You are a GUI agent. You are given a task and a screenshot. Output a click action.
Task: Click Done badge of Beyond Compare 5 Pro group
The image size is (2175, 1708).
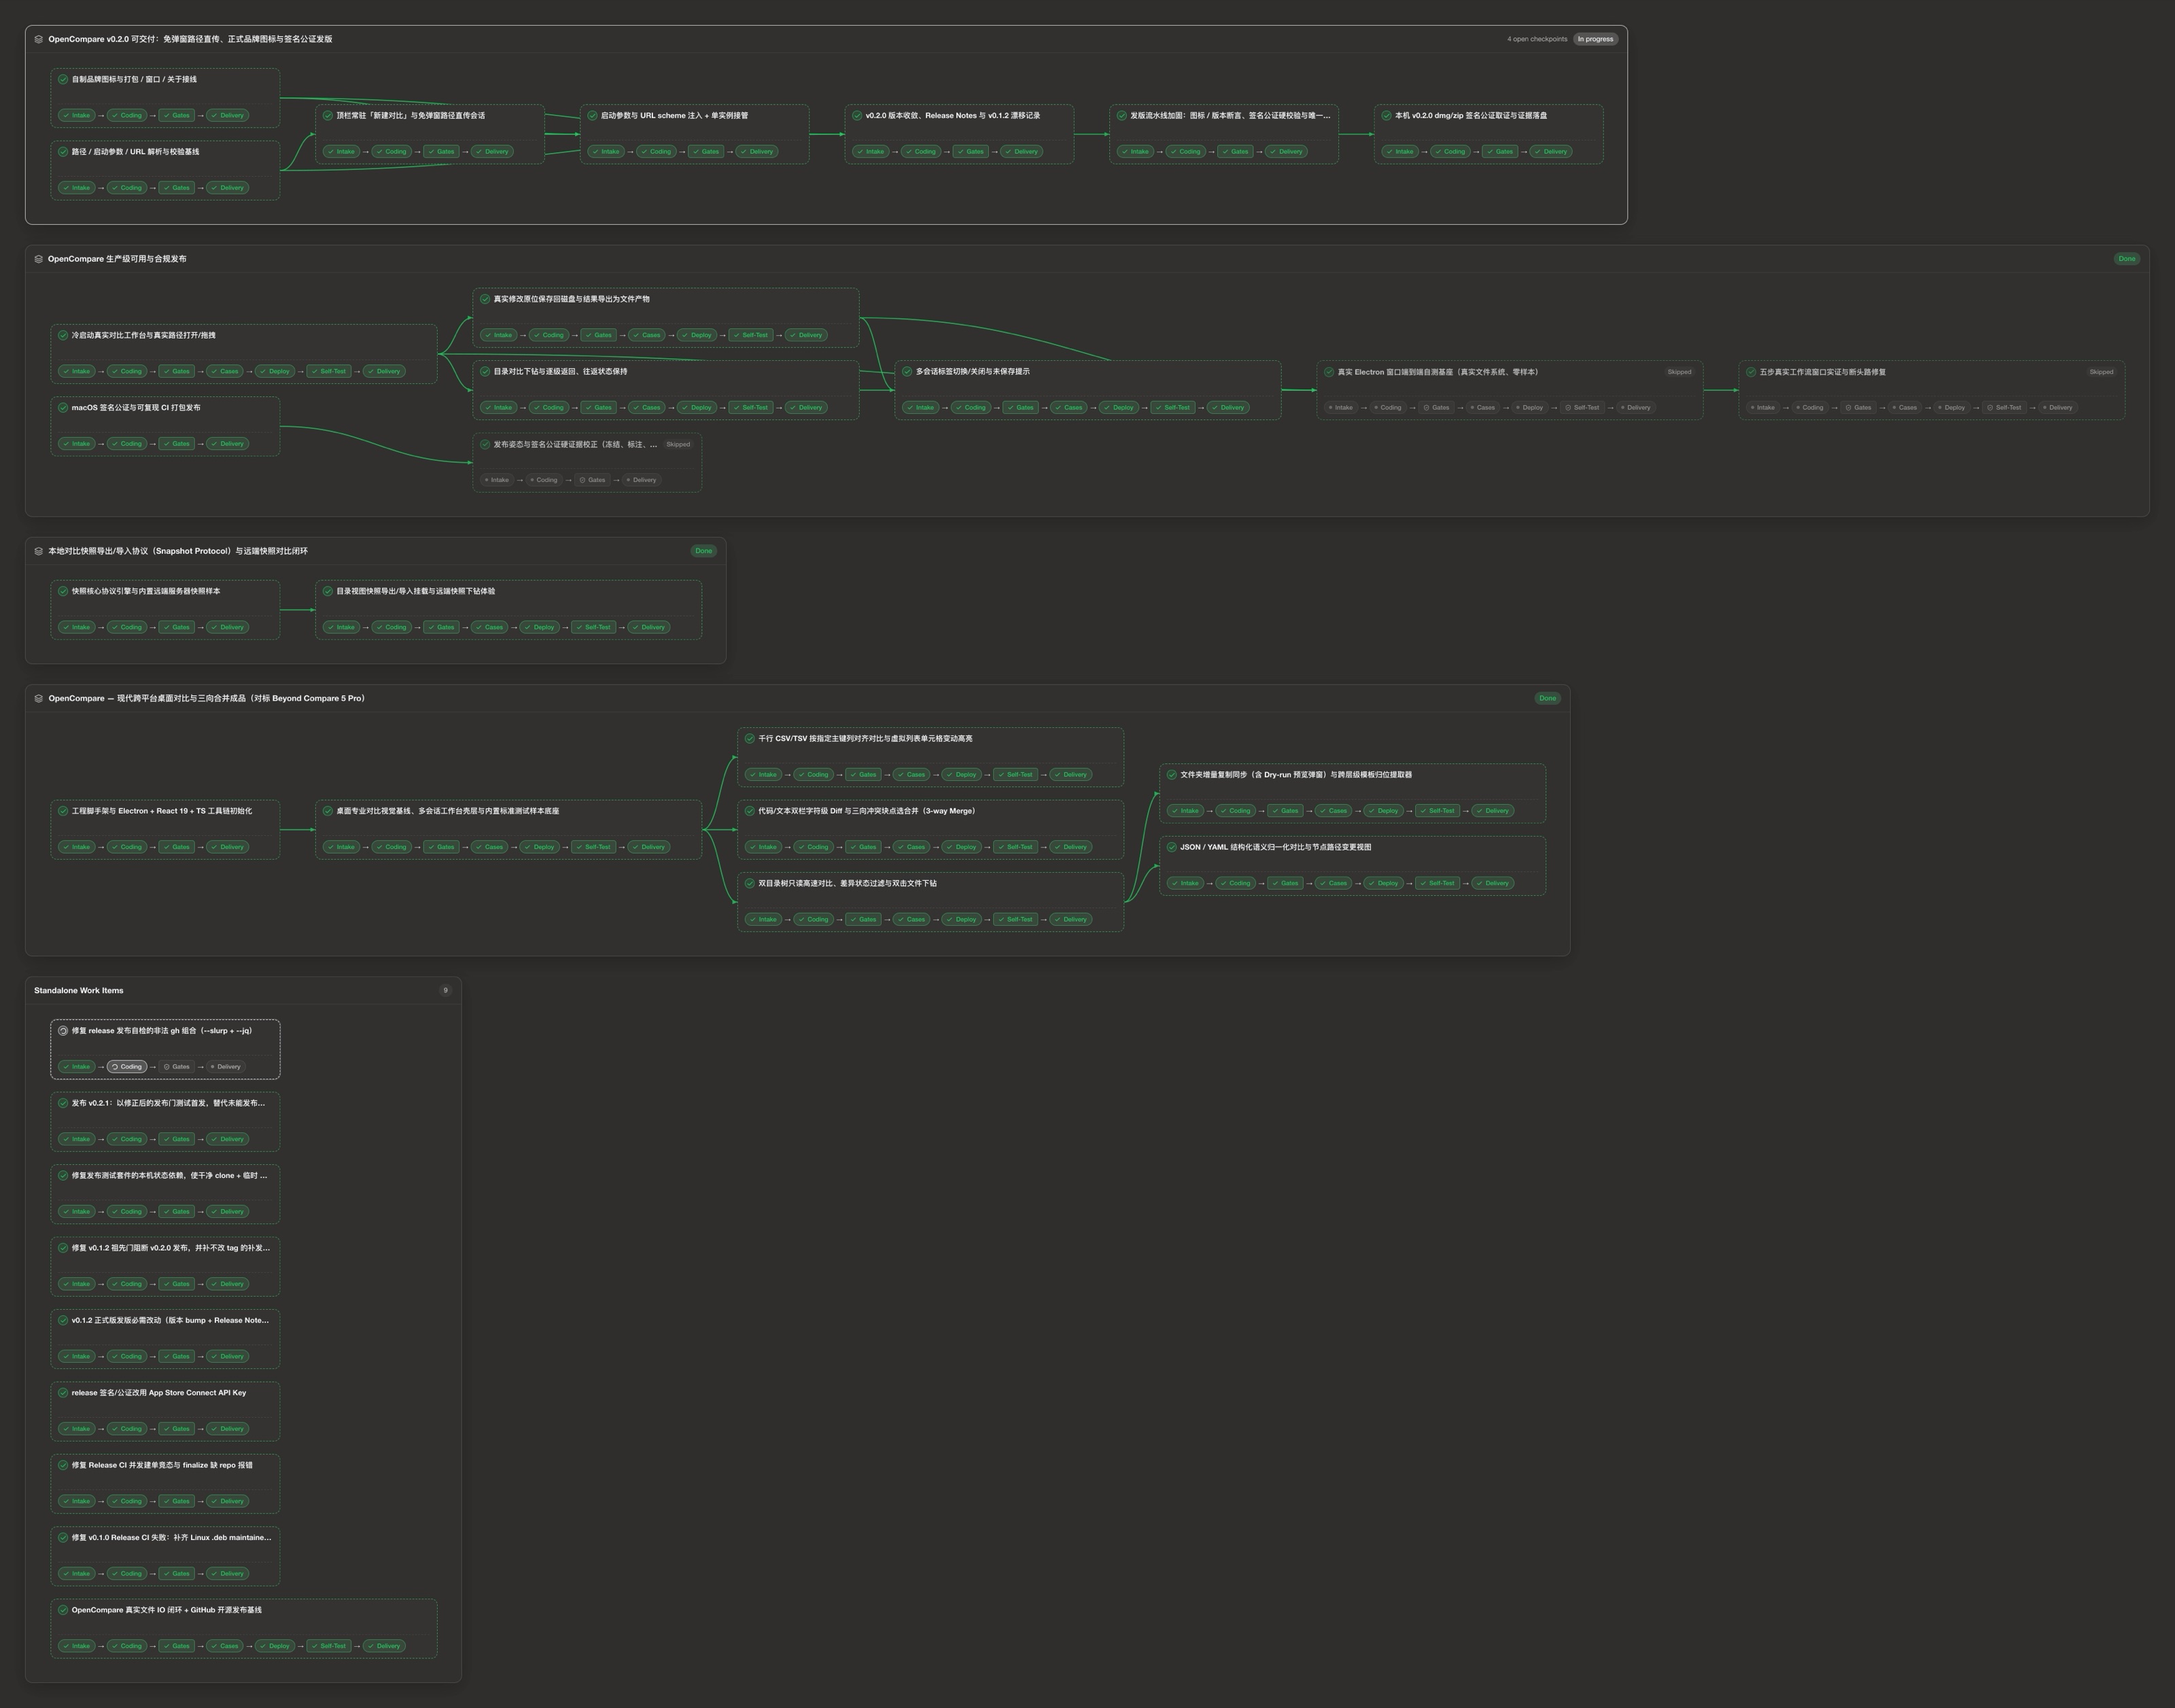(1547, 698)
